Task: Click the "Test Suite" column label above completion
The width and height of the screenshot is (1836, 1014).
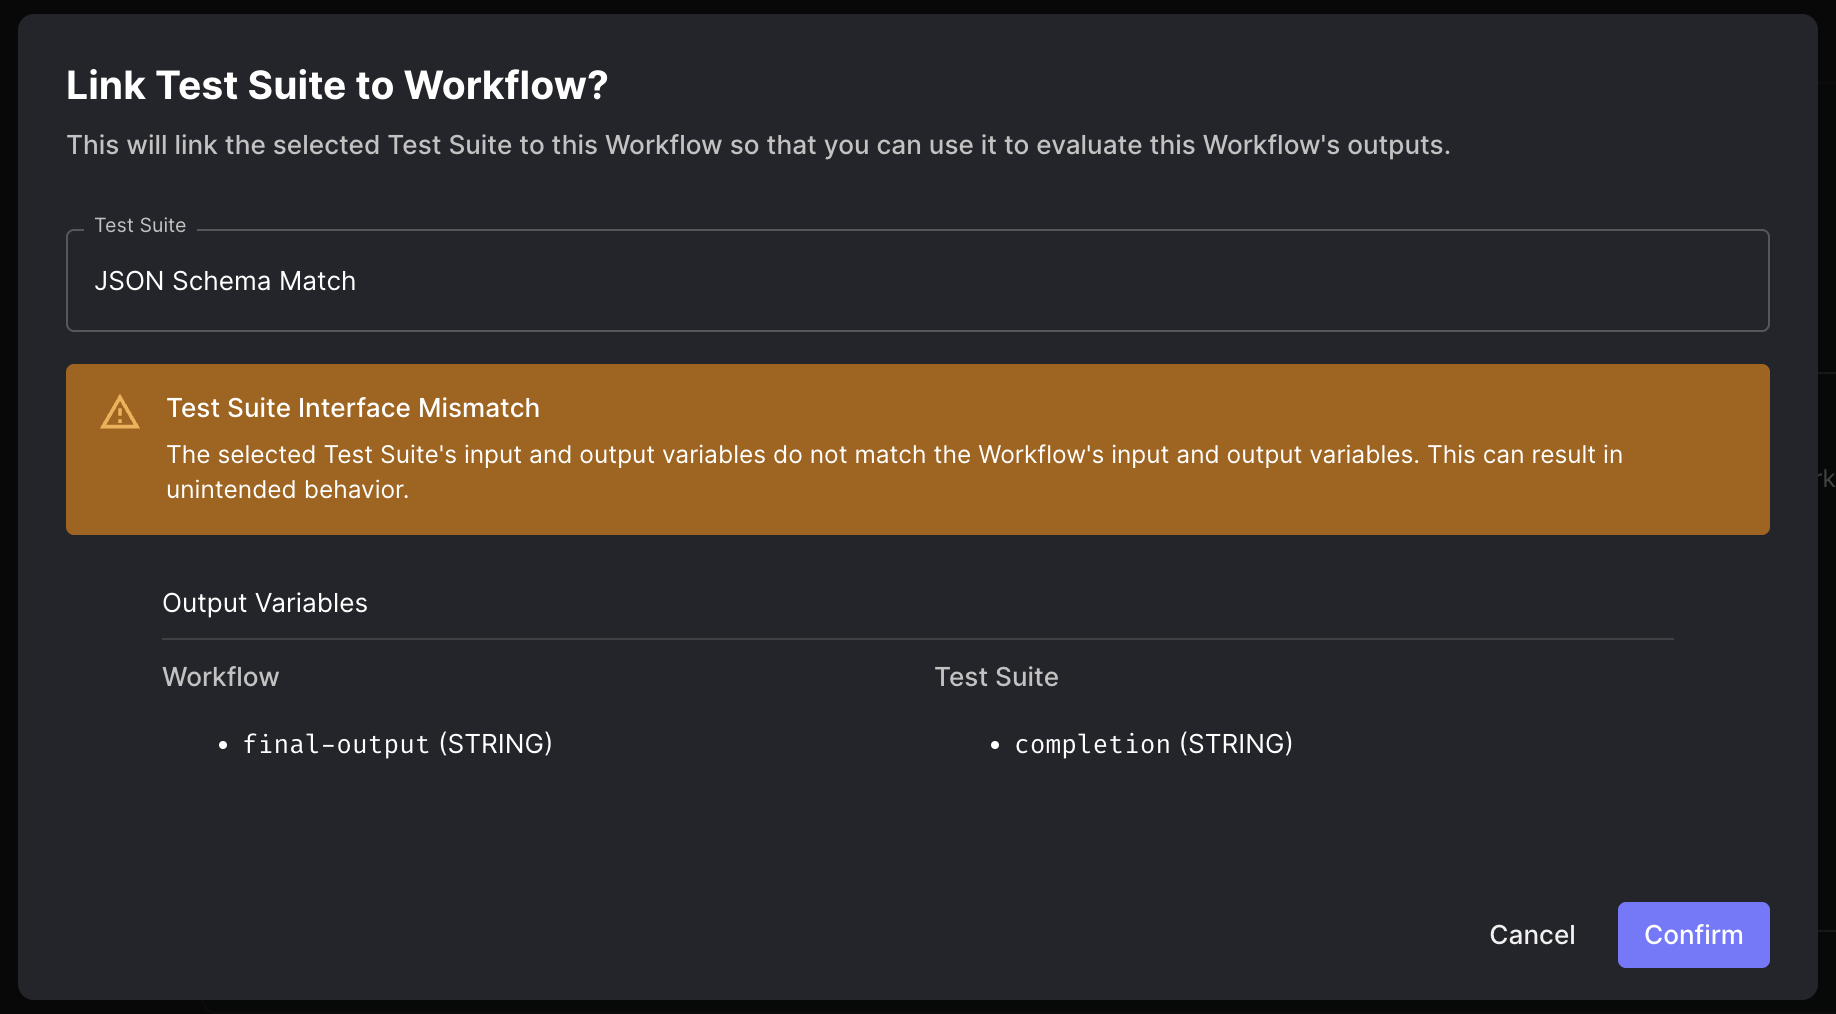Action: click(996, 677)
